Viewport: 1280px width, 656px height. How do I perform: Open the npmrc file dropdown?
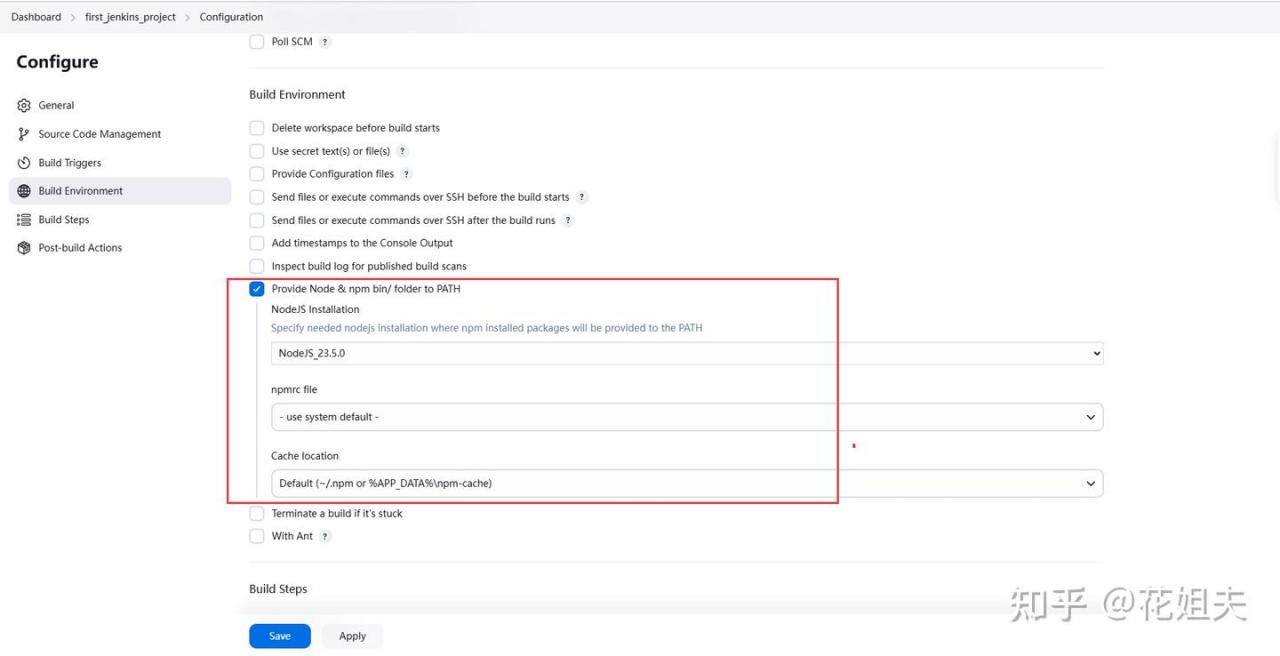(x=687, y=417)
